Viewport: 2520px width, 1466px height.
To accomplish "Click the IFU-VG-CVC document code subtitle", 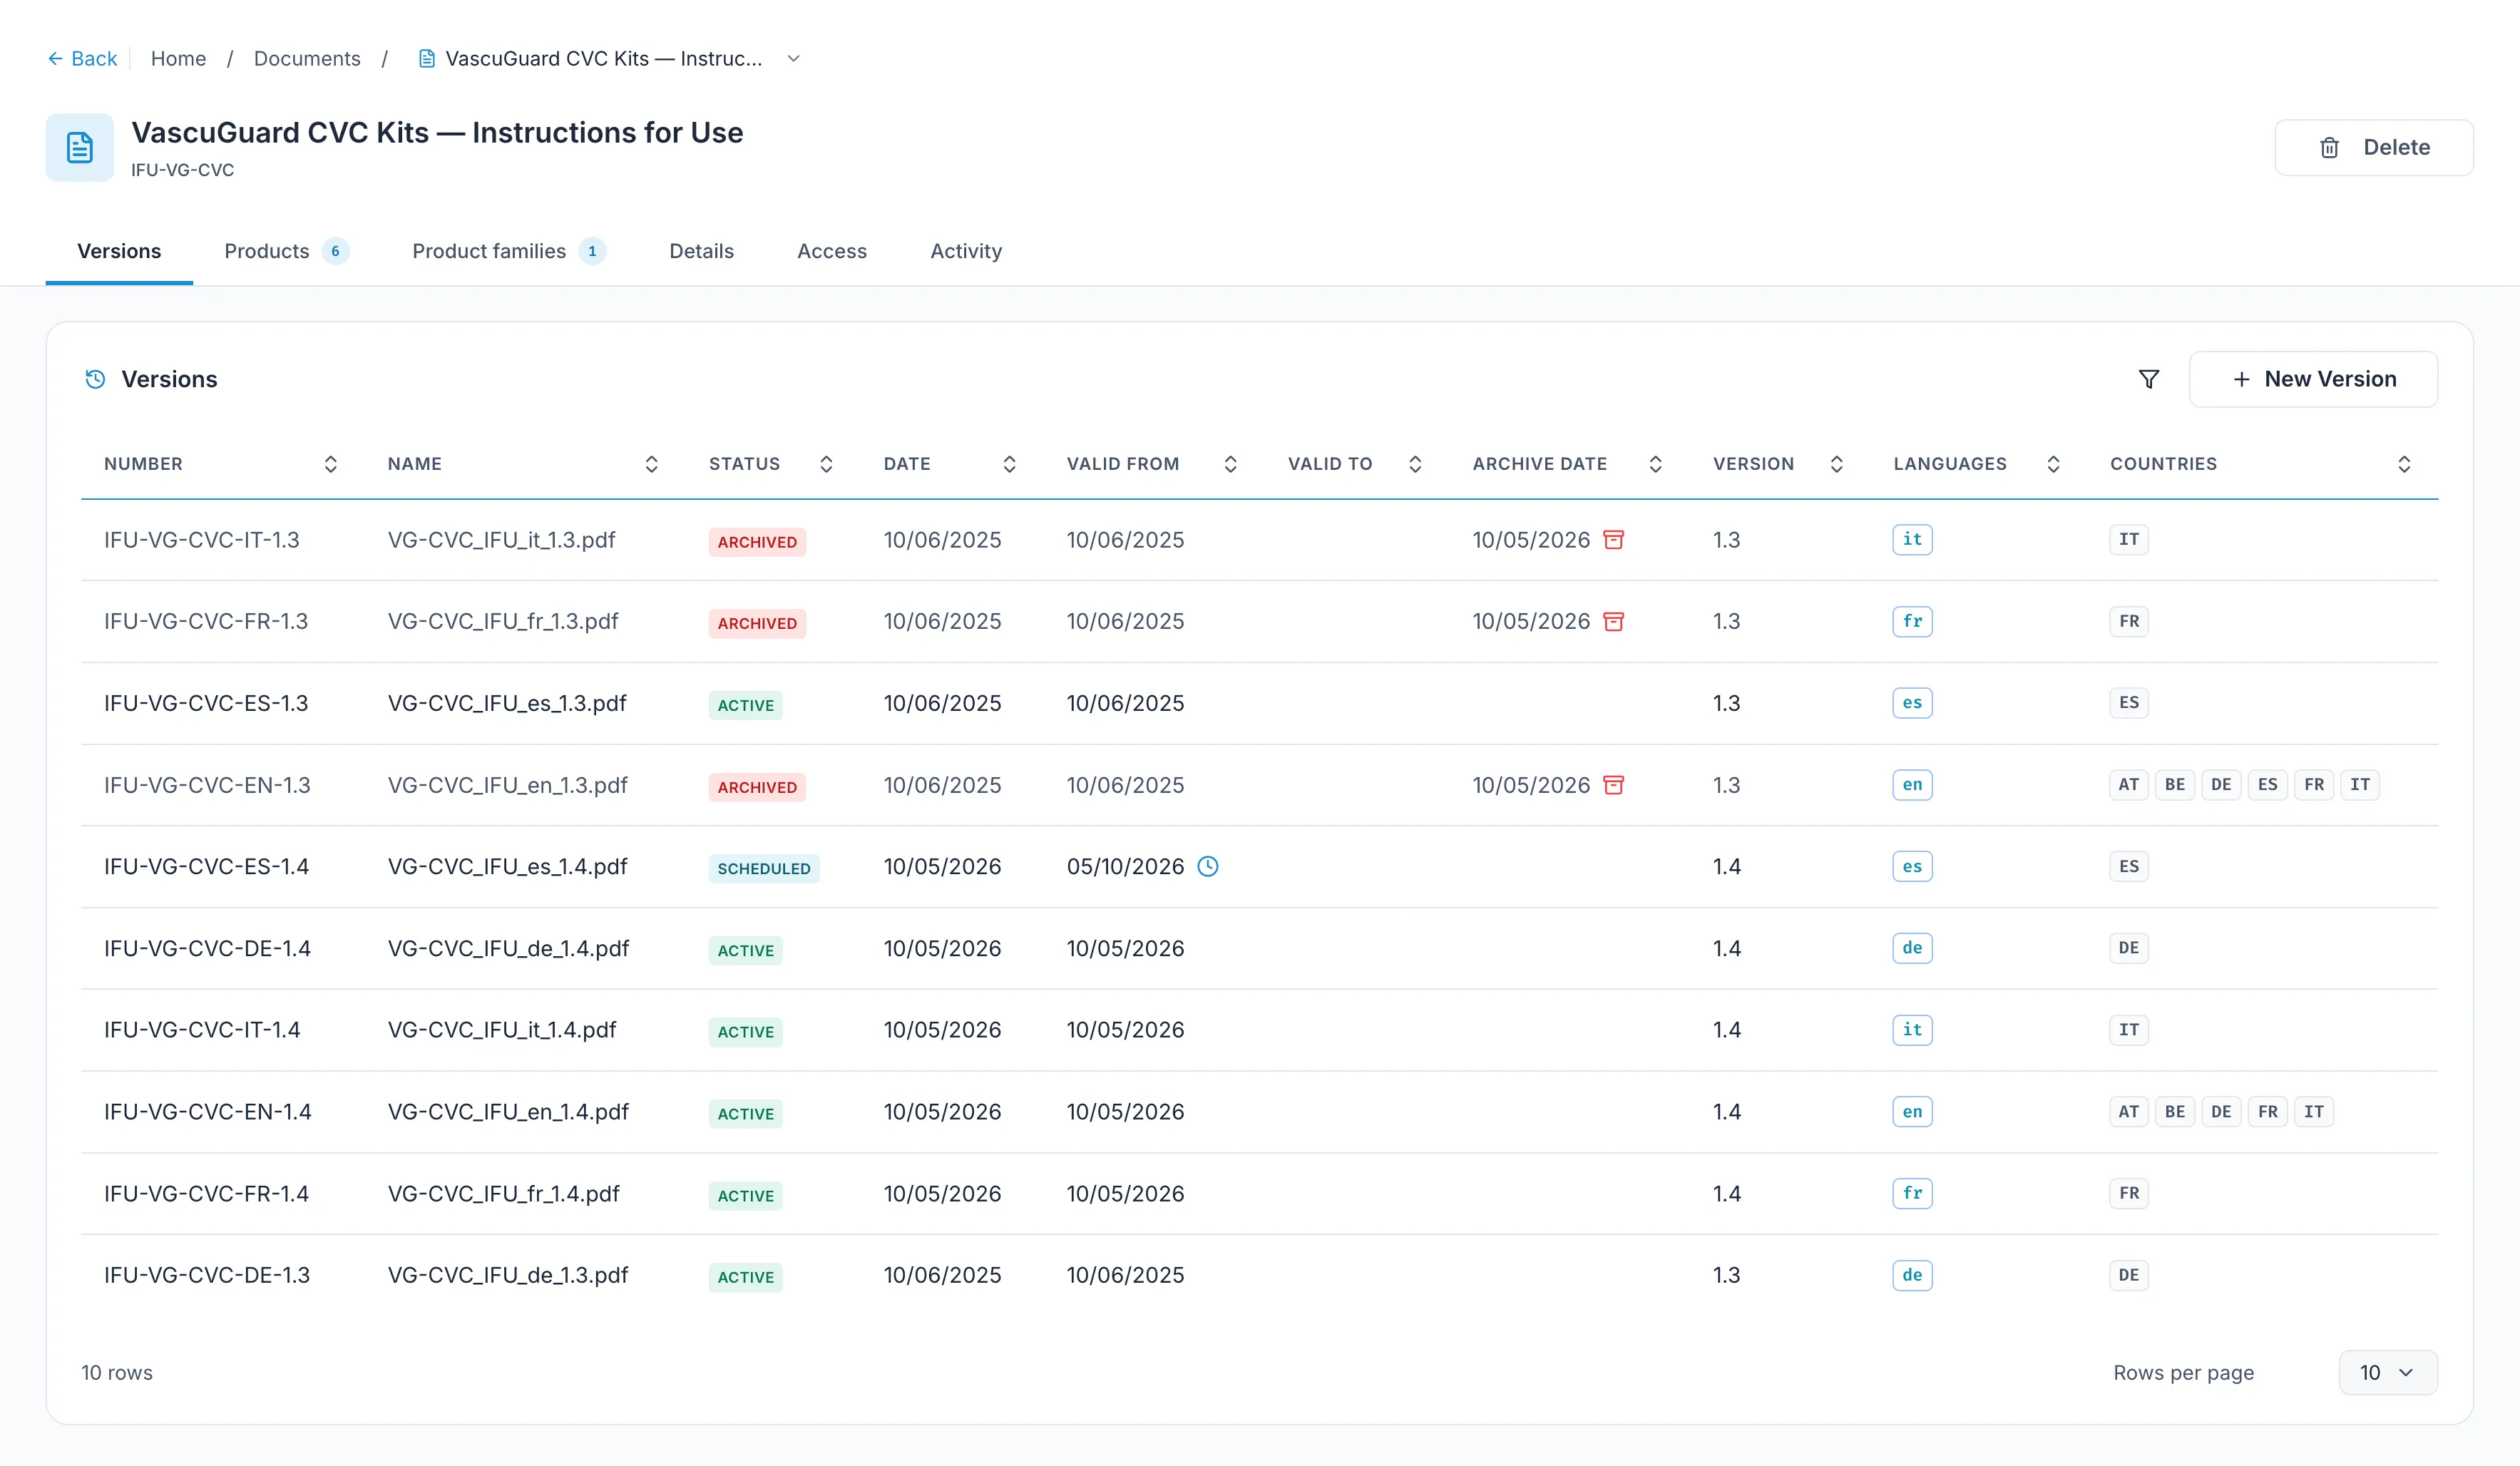I will [183, 170].
